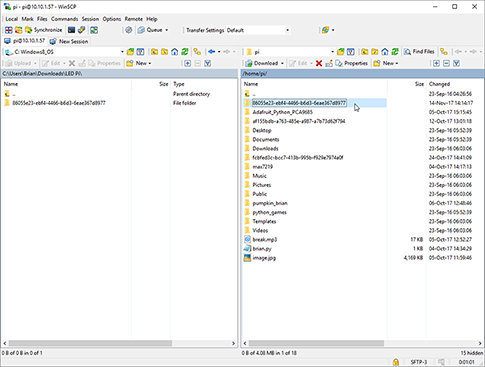Click remote Unselect Files minus icon
This screenshot has width=485, height=367.
tap(446, 63)
